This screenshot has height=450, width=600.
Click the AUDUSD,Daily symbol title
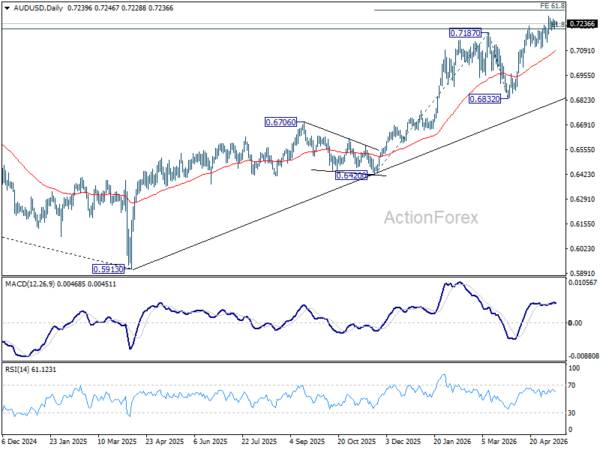[38, 8]
